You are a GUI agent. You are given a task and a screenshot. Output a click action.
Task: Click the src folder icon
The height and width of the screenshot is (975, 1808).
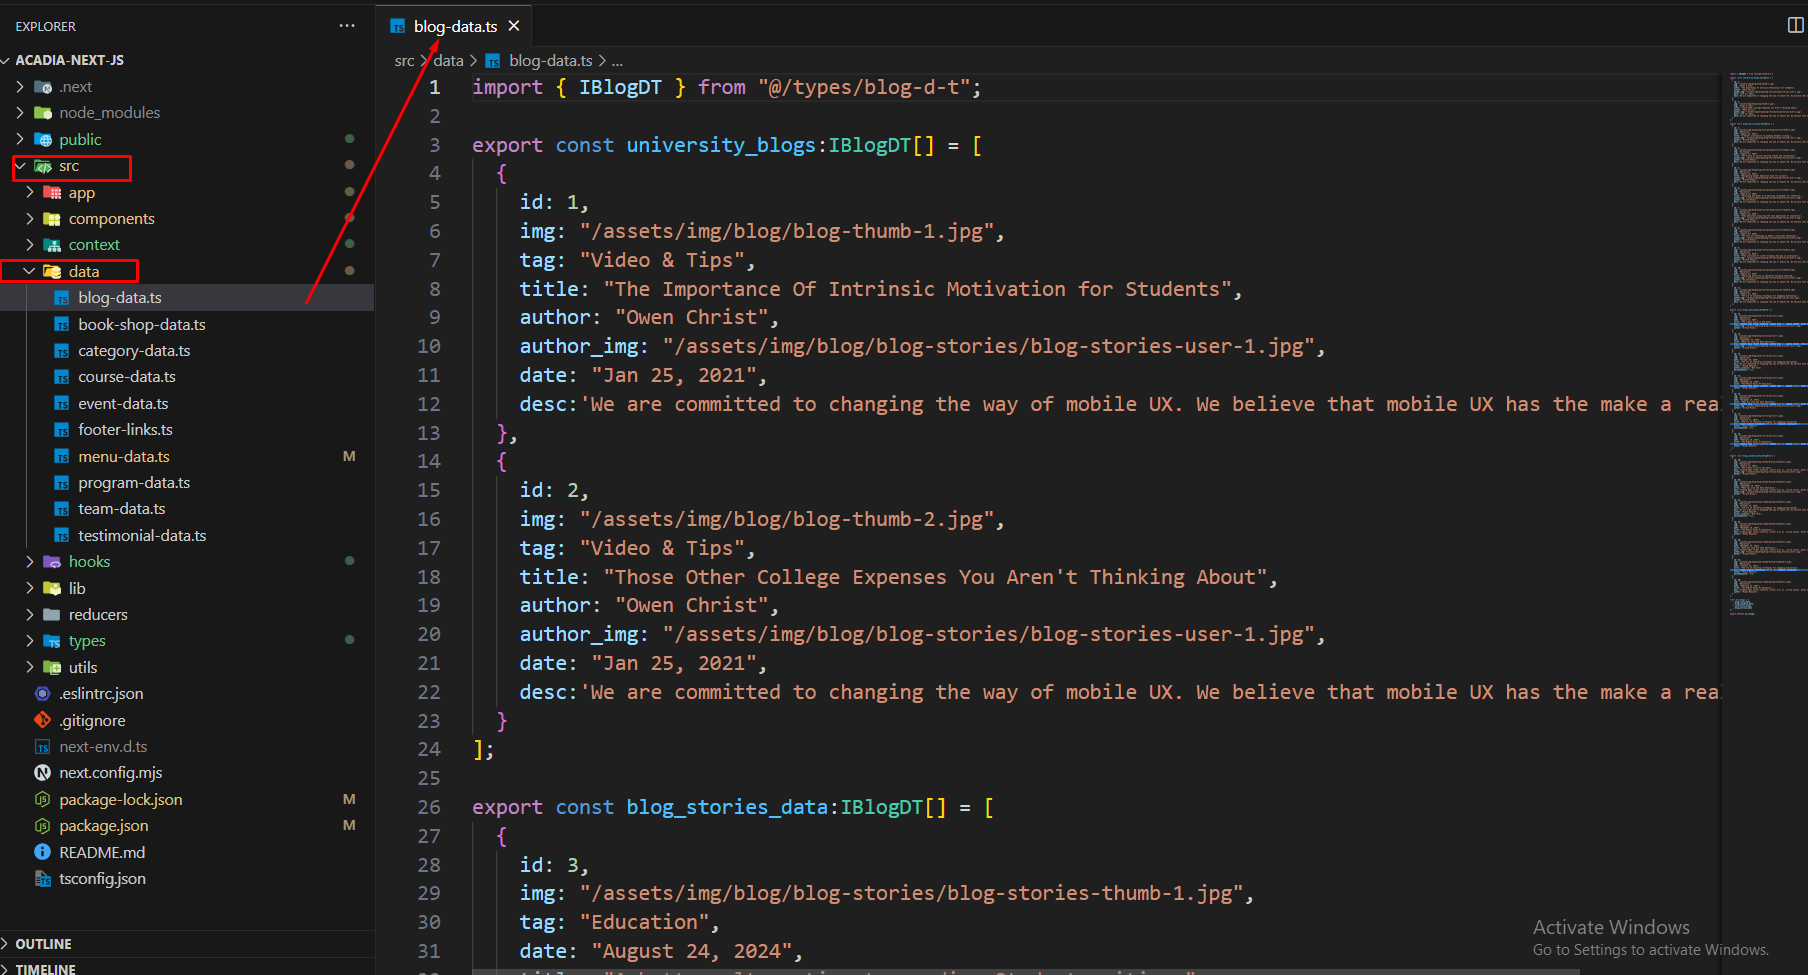[x=43, y=166]
